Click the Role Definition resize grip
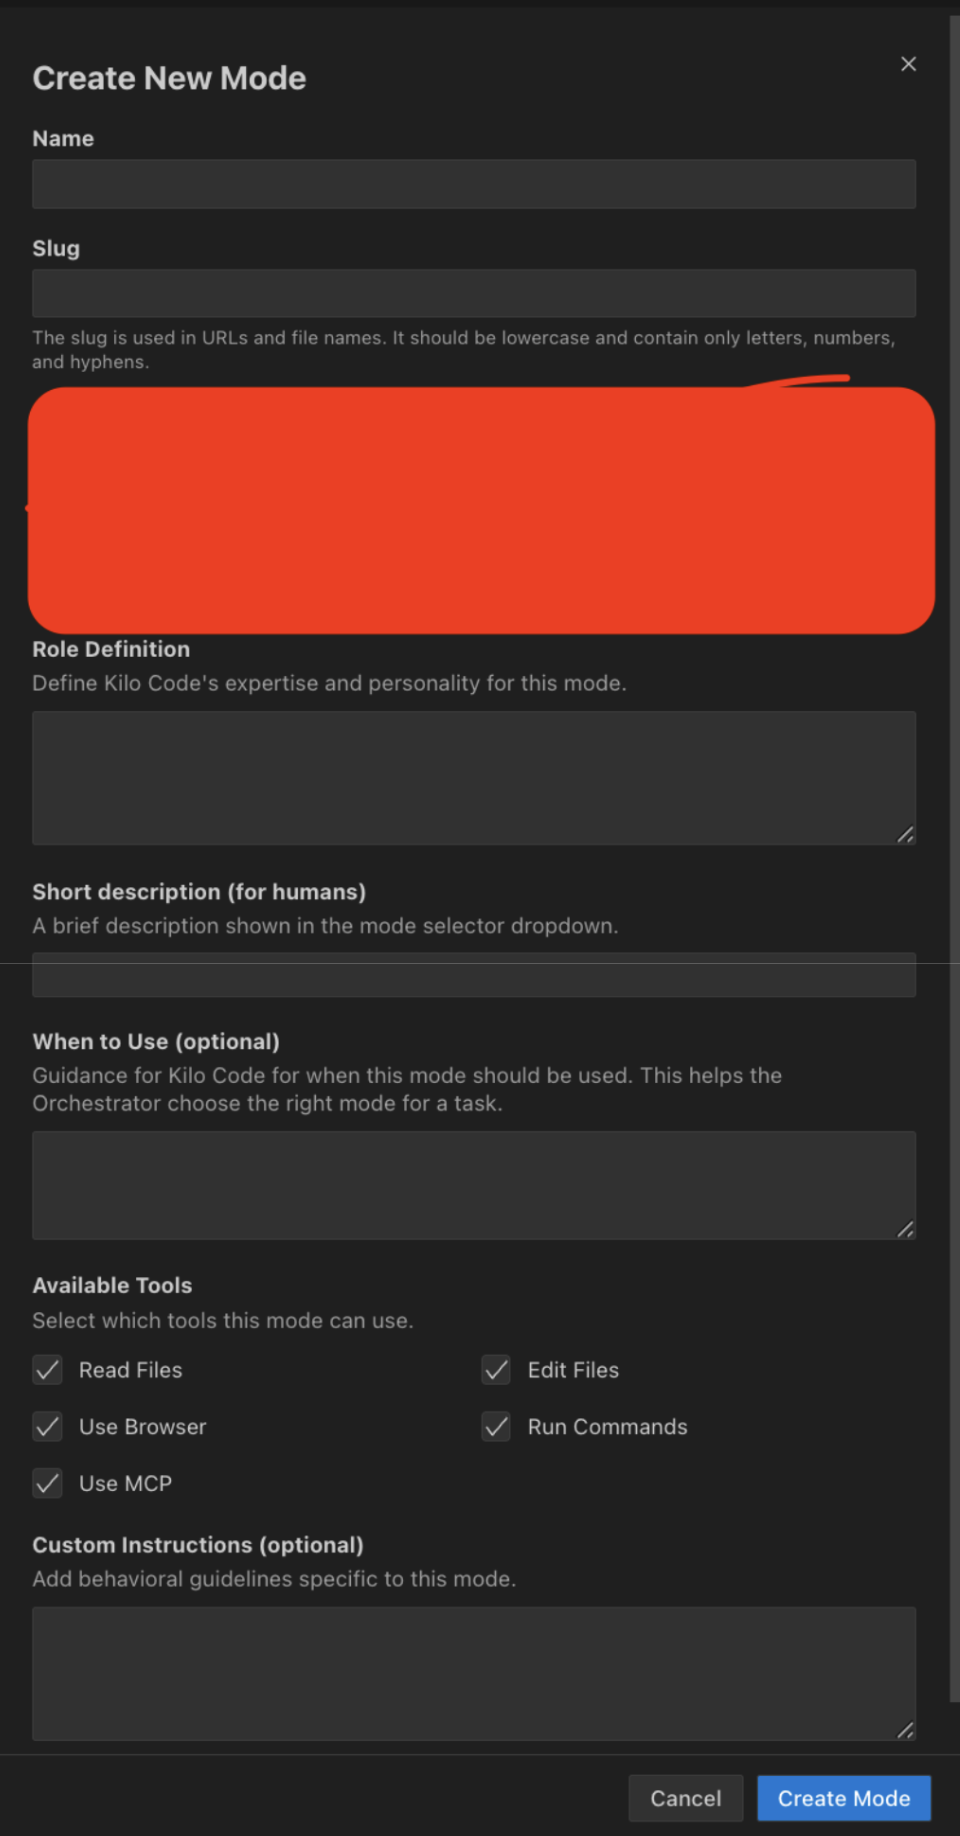 [906, 835]
